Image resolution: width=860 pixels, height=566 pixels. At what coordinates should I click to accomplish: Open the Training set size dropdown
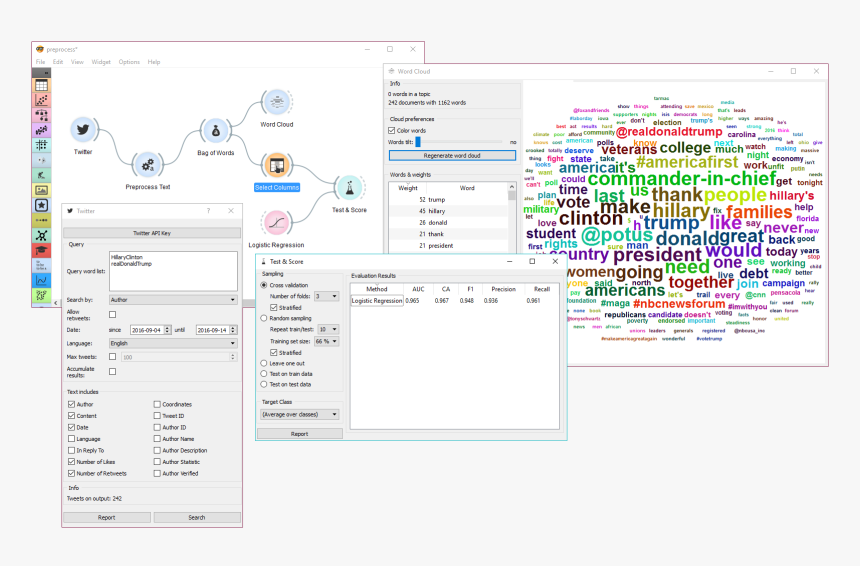326,341
